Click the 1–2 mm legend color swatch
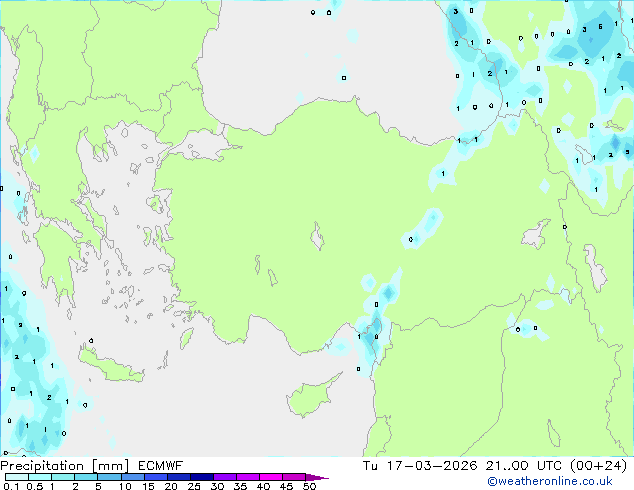Screen dimensions: 634x490 [63, 477]
